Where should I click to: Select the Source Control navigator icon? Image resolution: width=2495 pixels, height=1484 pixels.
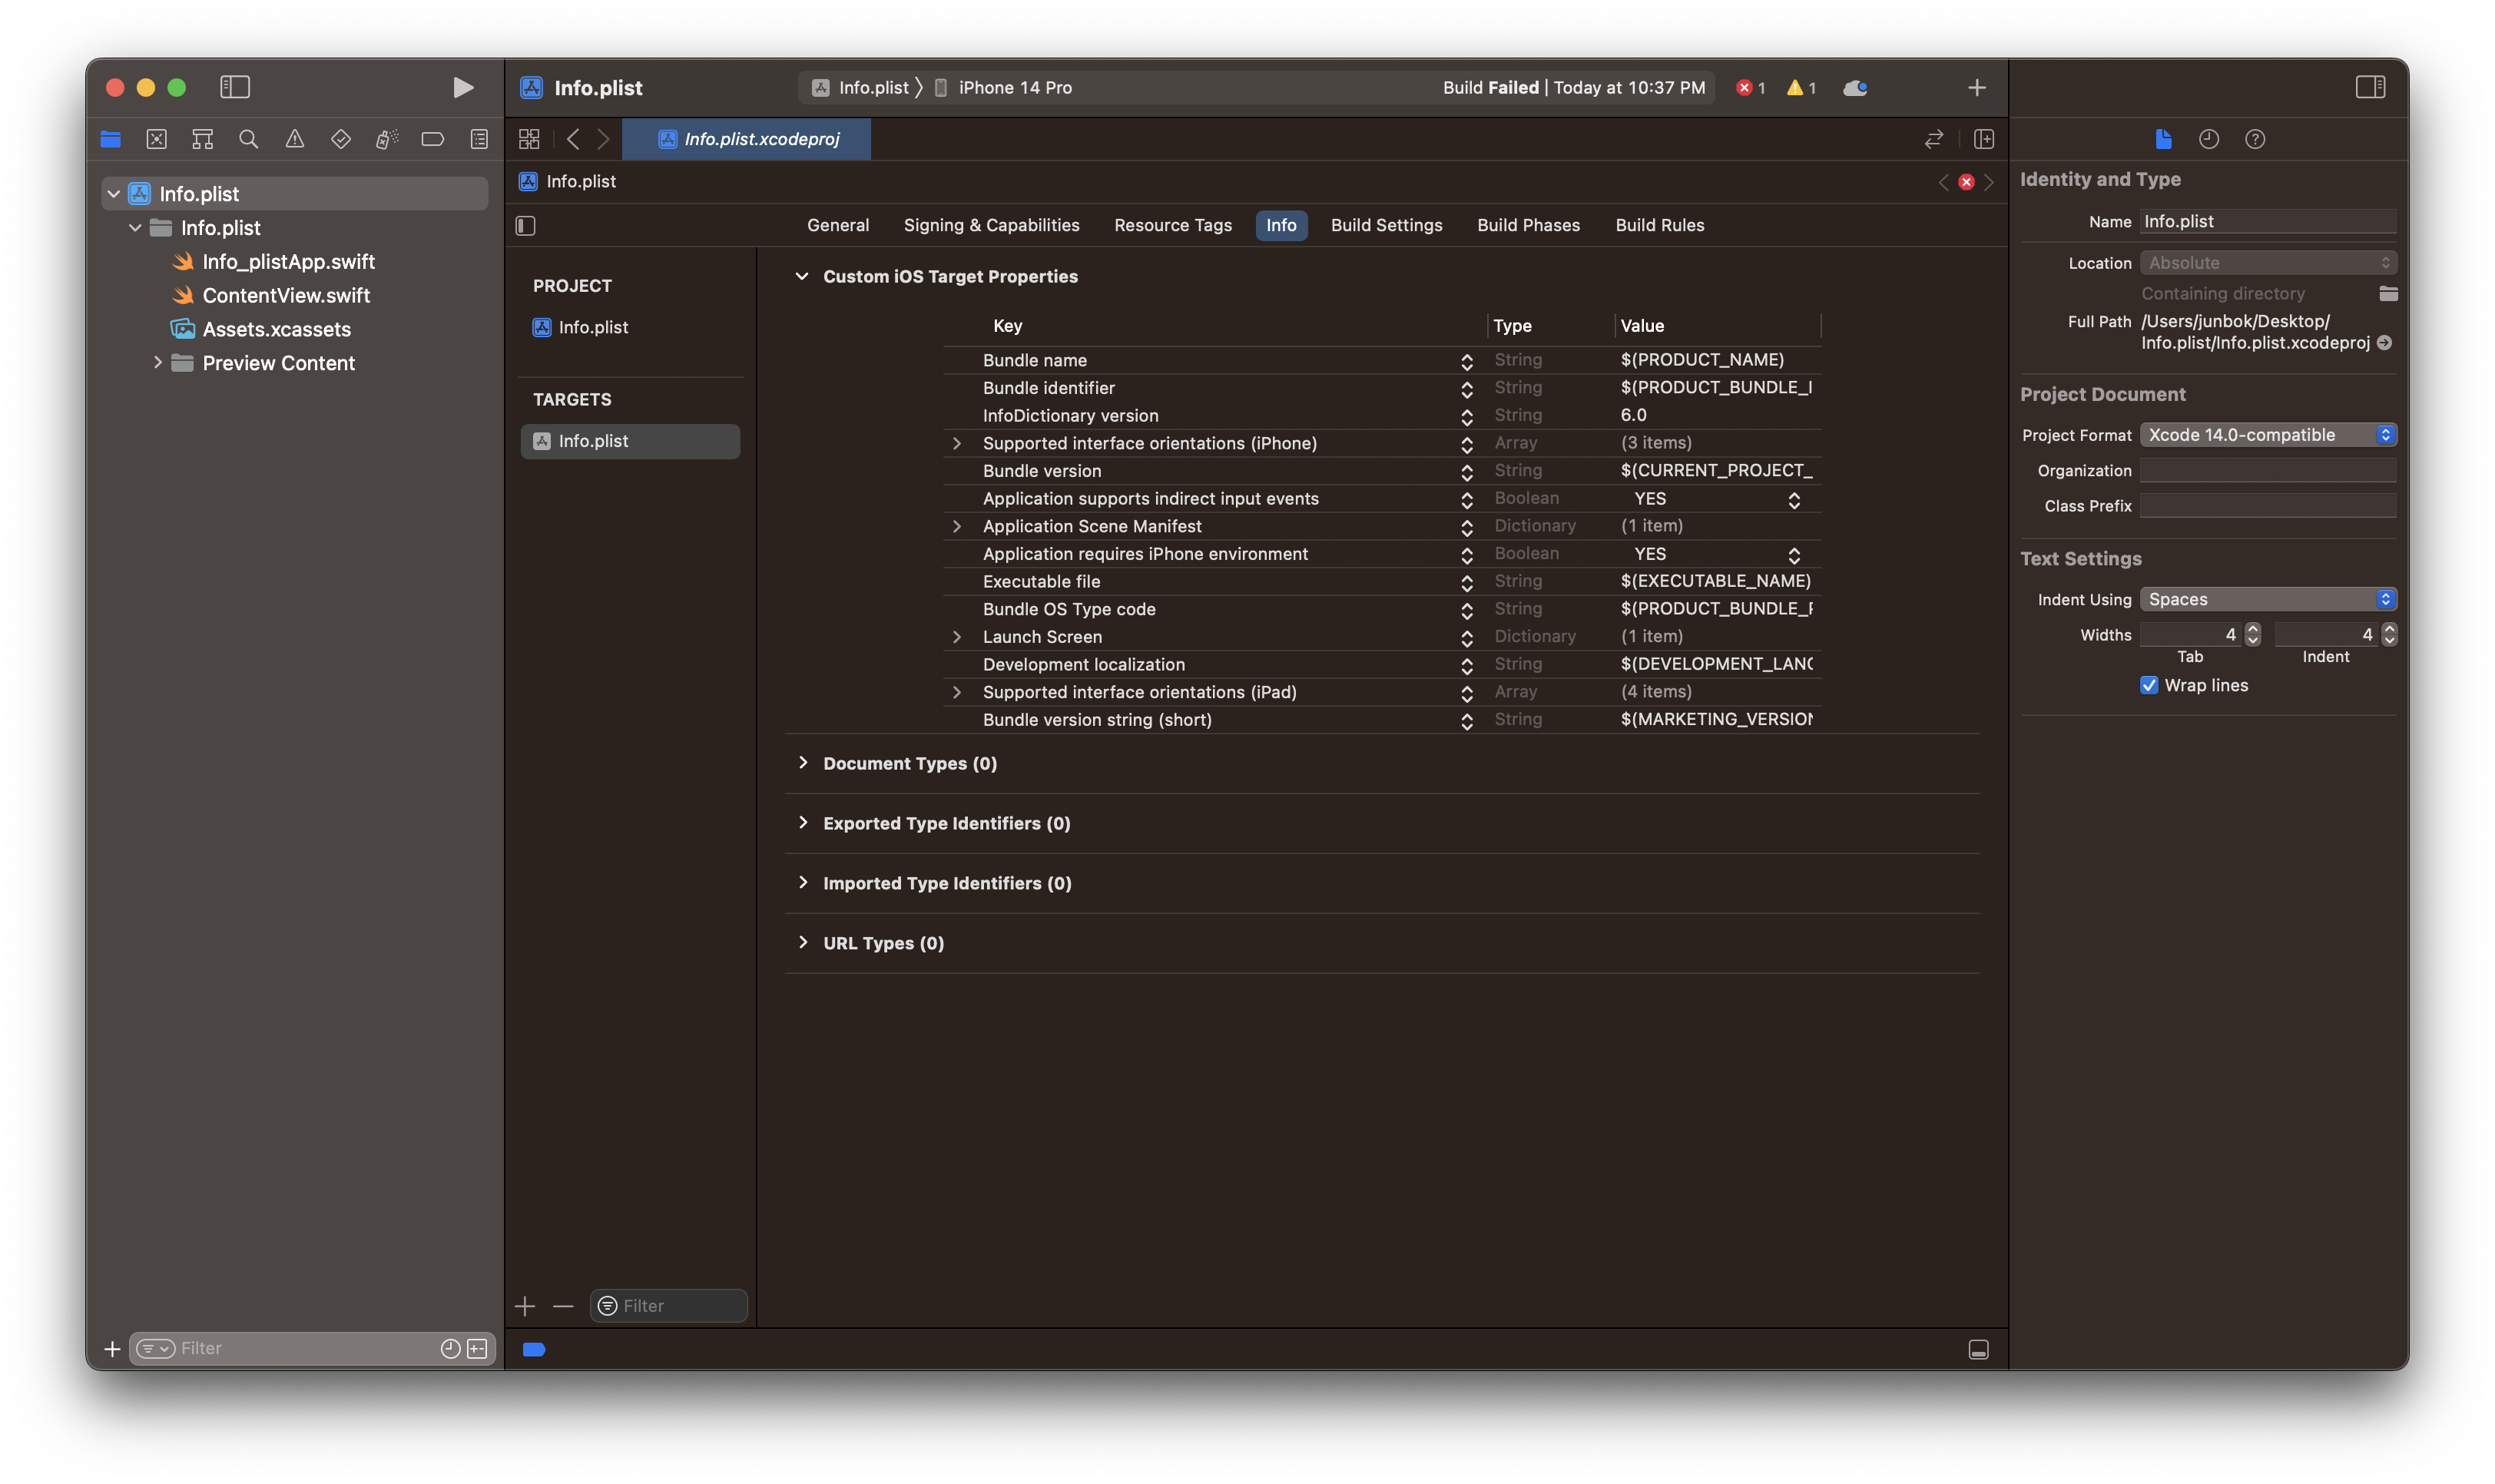point(156,139)
